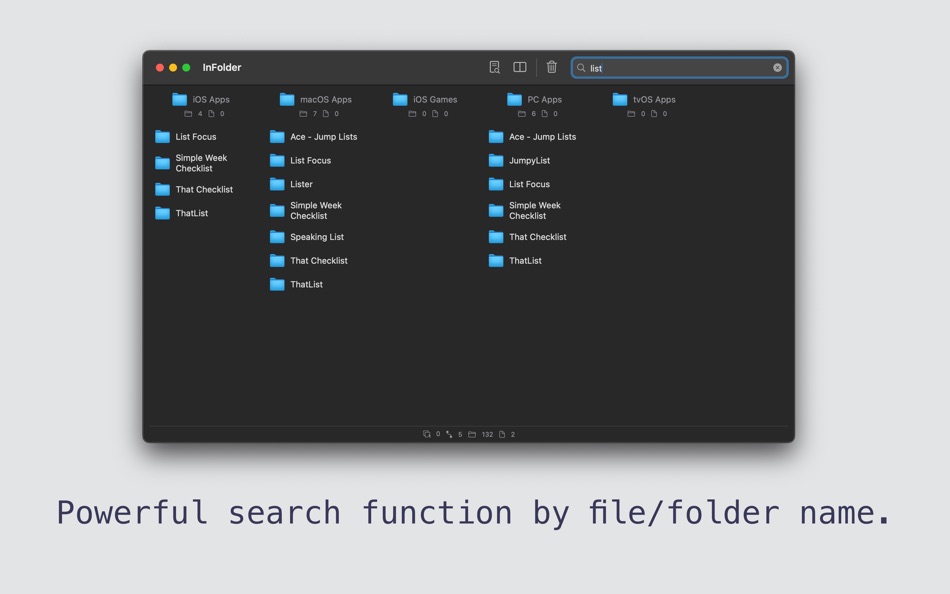Click the file counter icon in the status bar
The image size is (950, 594).
pos(501,434)
